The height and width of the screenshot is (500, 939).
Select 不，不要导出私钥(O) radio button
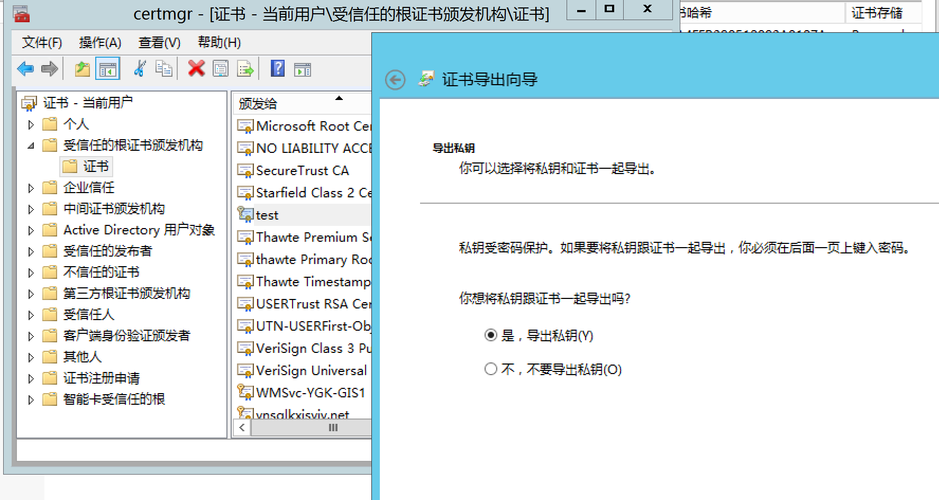(x=490, y=369)
